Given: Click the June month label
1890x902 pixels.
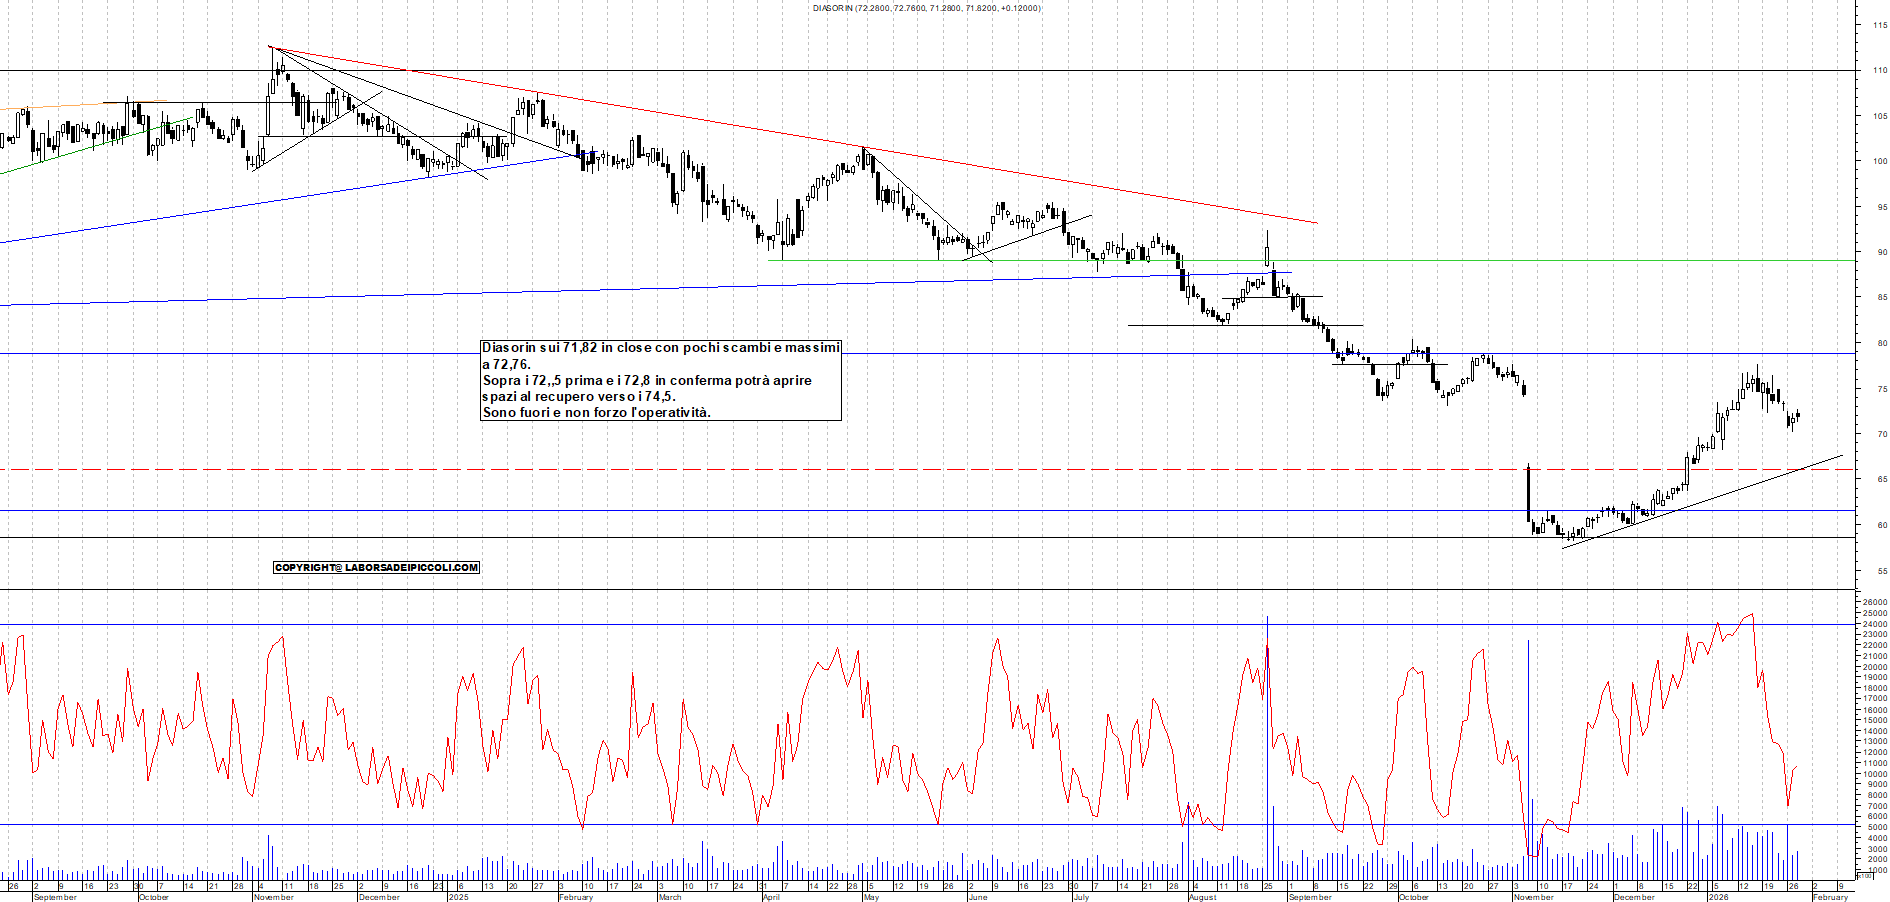Looking at the screenshot, I should tap(977, 897).
